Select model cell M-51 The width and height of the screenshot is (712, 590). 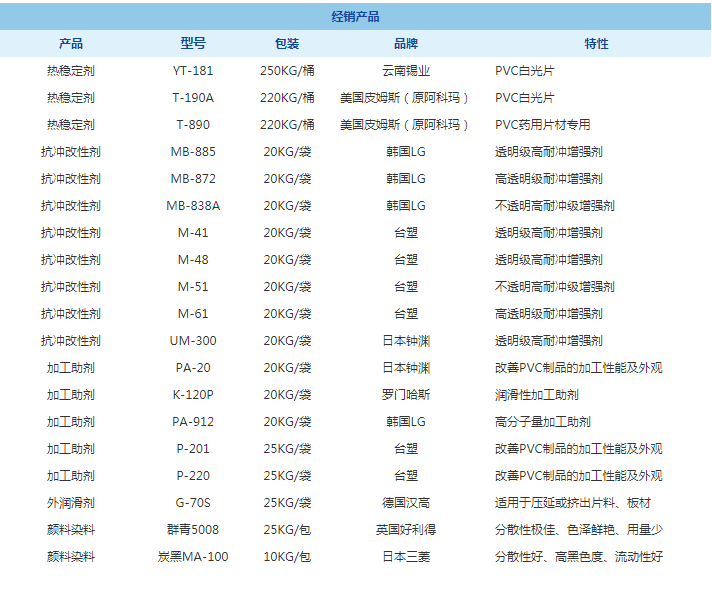[193, 287]
